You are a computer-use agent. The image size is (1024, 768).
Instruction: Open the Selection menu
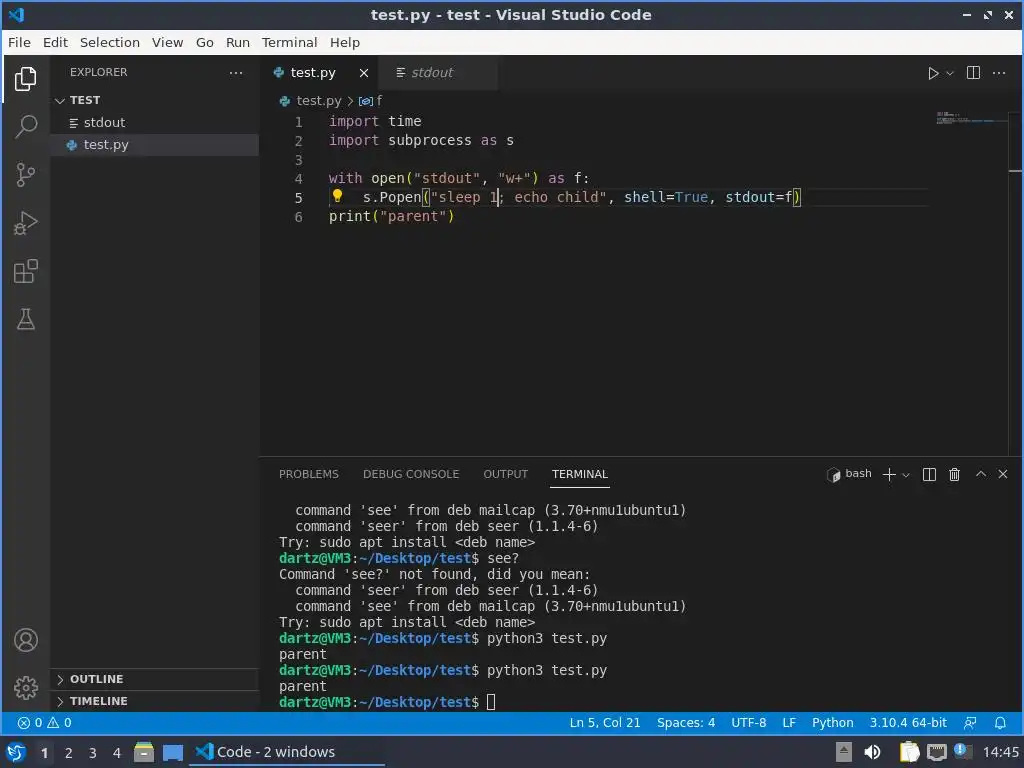110,42
